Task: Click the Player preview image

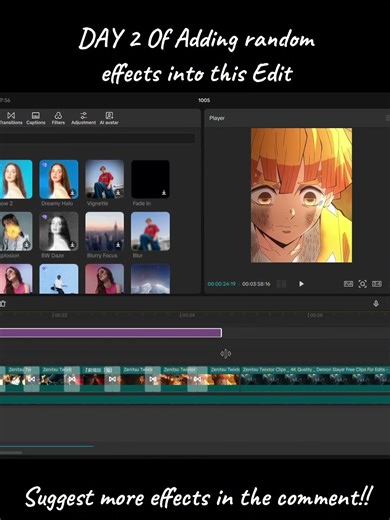Action: tap(301, 195)
